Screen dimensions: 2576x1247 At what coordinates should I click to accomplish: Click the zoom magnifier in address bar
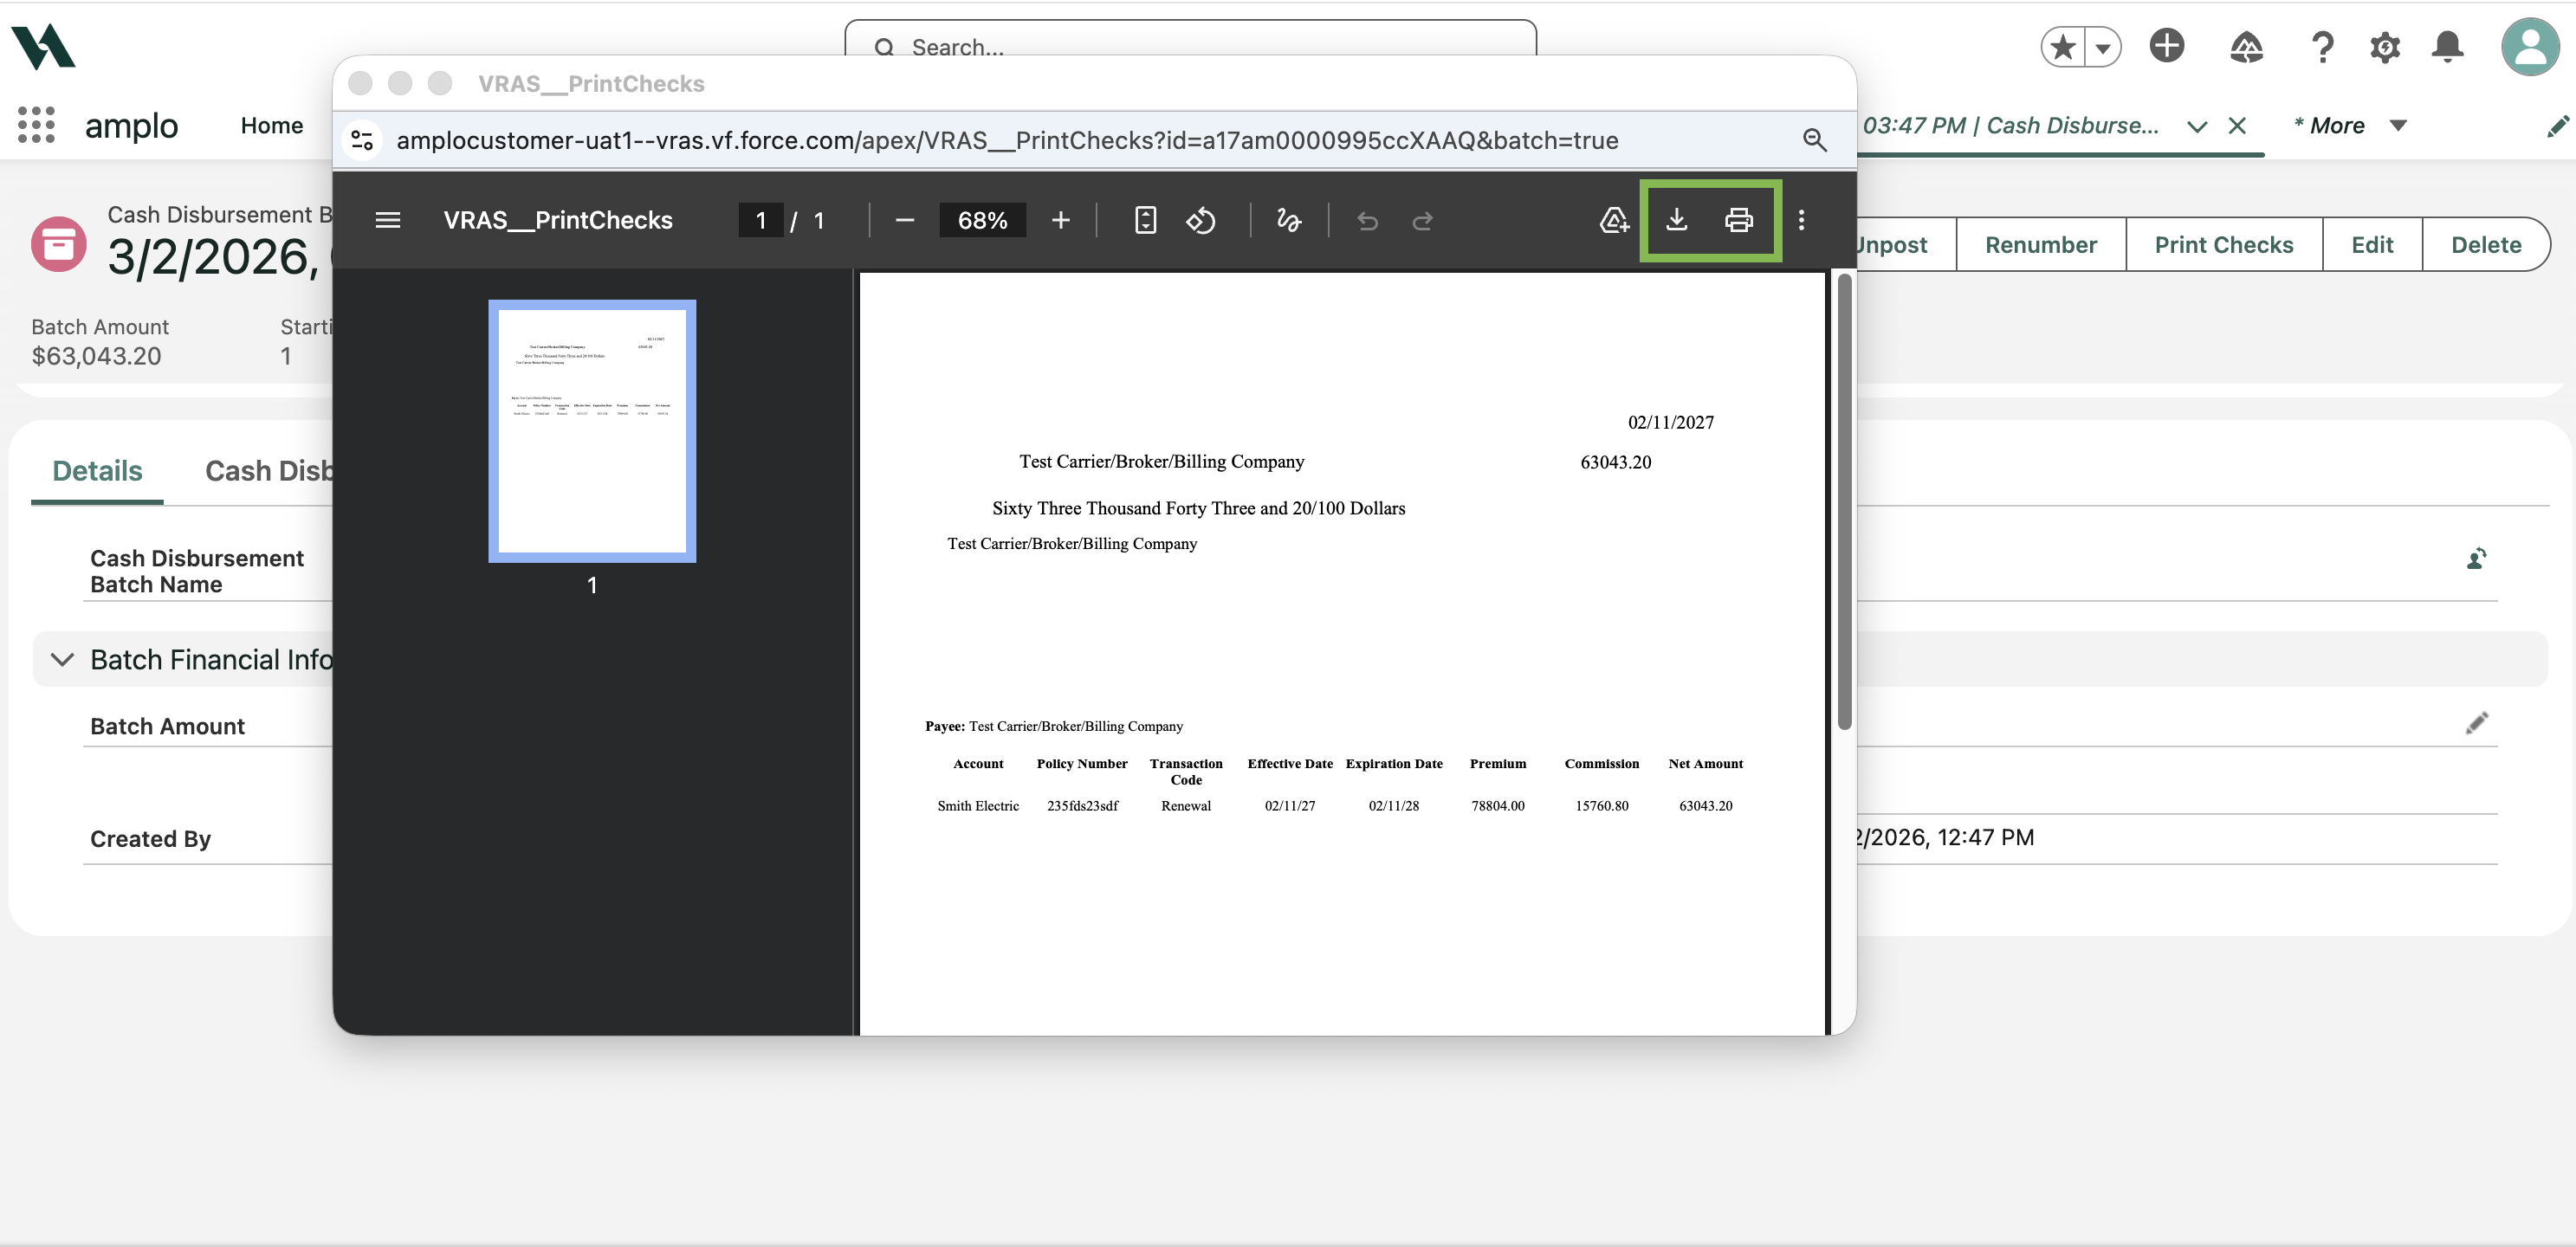1814,140
